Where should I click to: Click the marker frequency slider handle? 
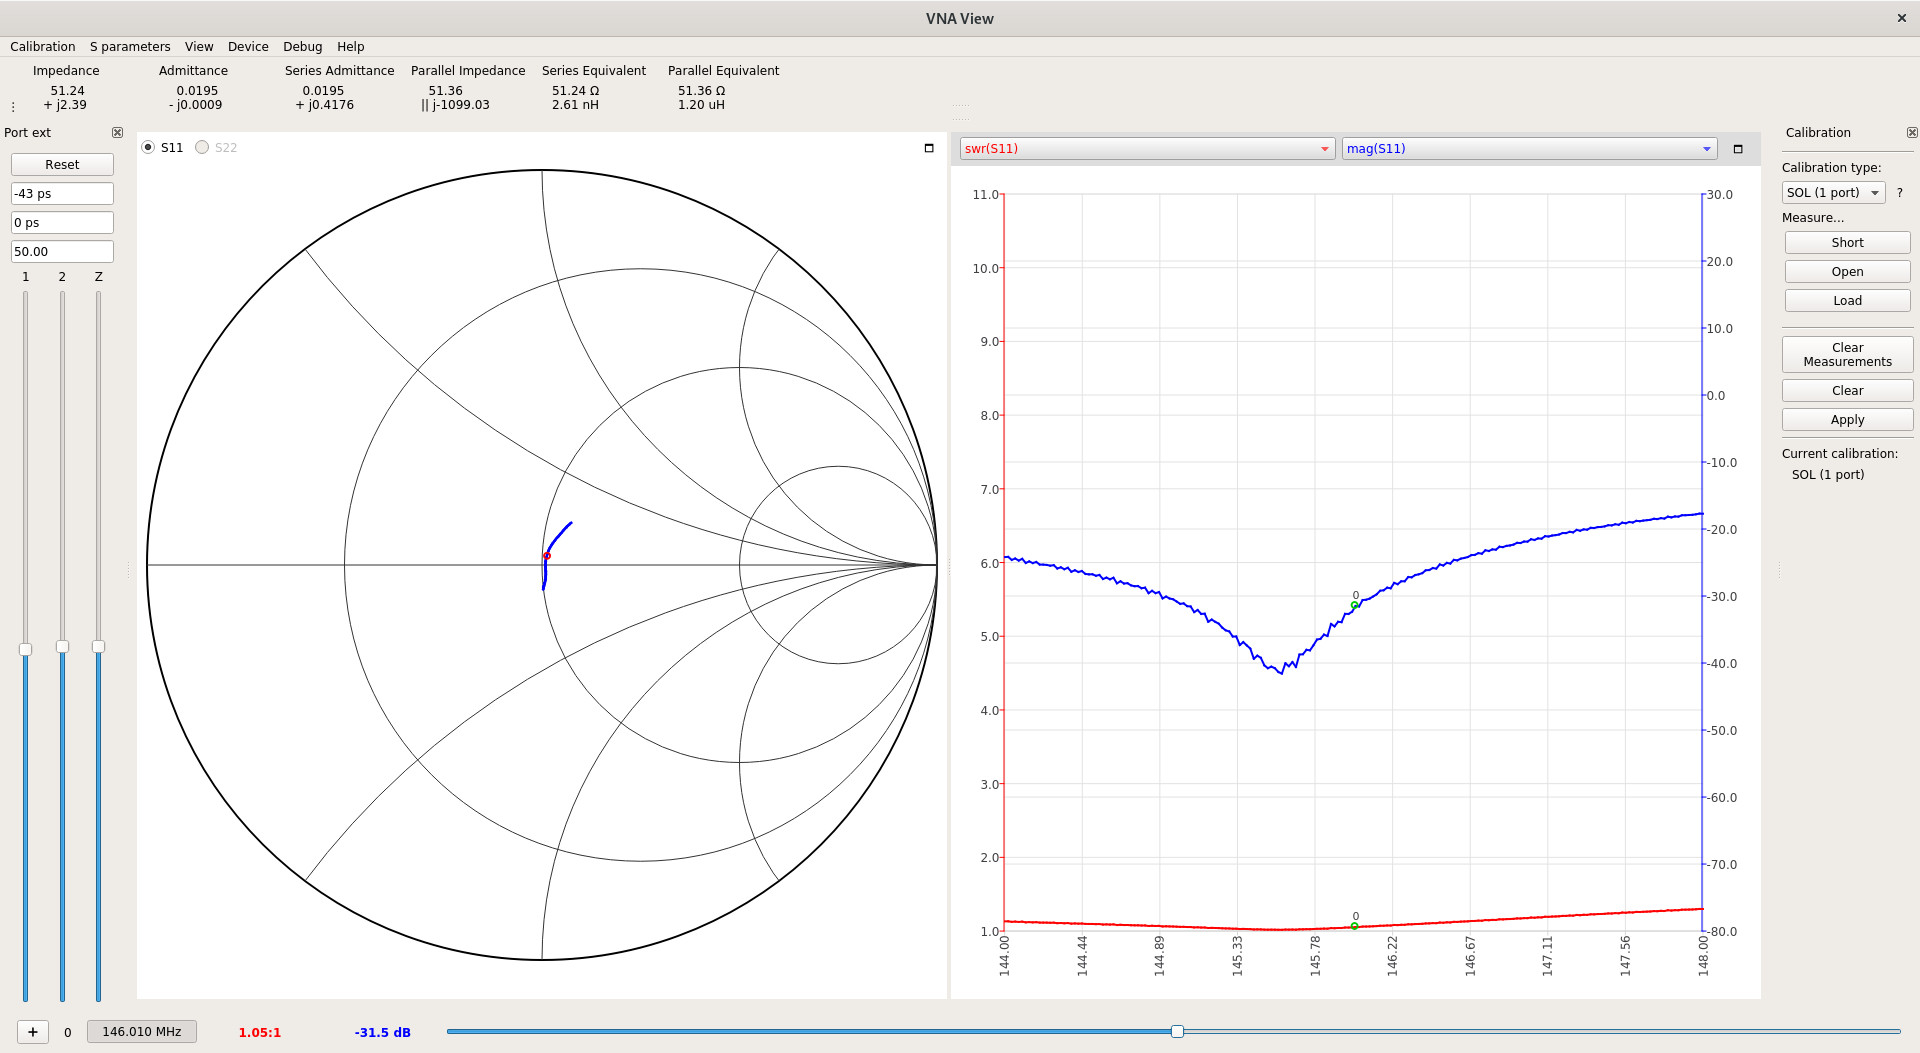[1177, 1031]
